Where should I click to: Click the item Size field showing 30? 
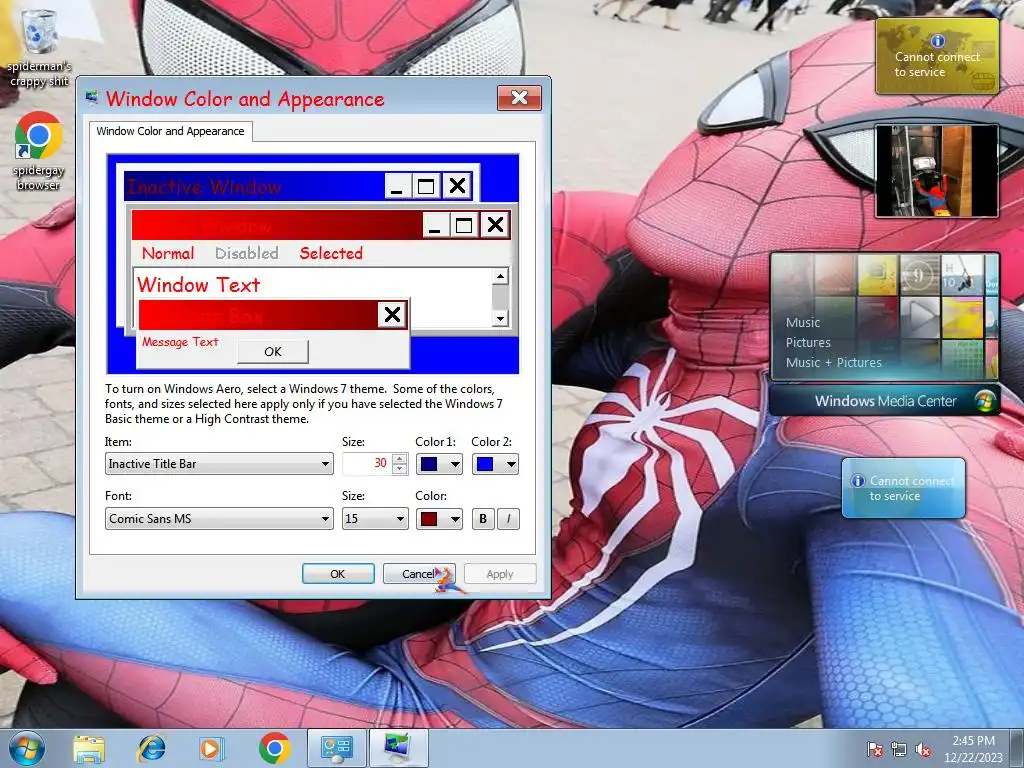click(x=366, y=464)
